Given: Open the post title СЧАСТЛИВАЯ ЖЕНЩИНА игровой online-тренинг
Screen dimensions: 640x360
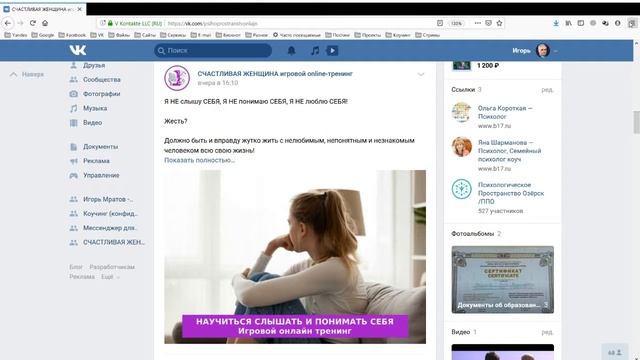Looking at the screenshot, I should (275, 74).
